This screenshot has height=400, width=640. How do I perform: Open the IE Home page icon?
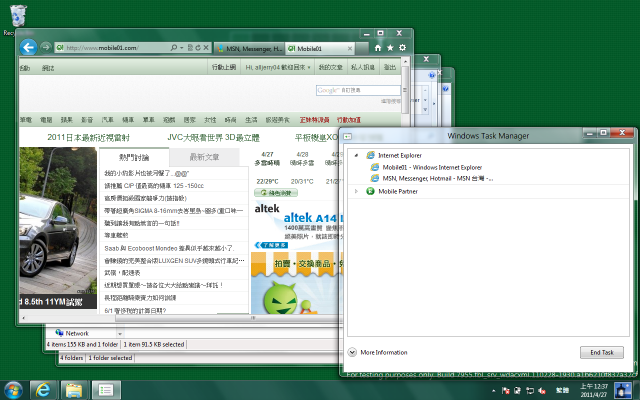pyautogui.click(x=378, y=48)
